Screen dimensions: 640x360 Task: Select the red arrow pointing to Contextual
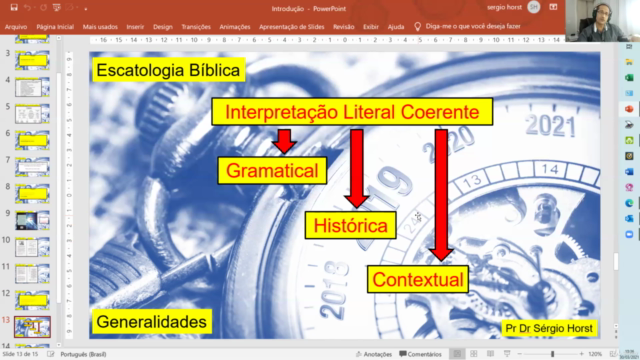point(441,195)
